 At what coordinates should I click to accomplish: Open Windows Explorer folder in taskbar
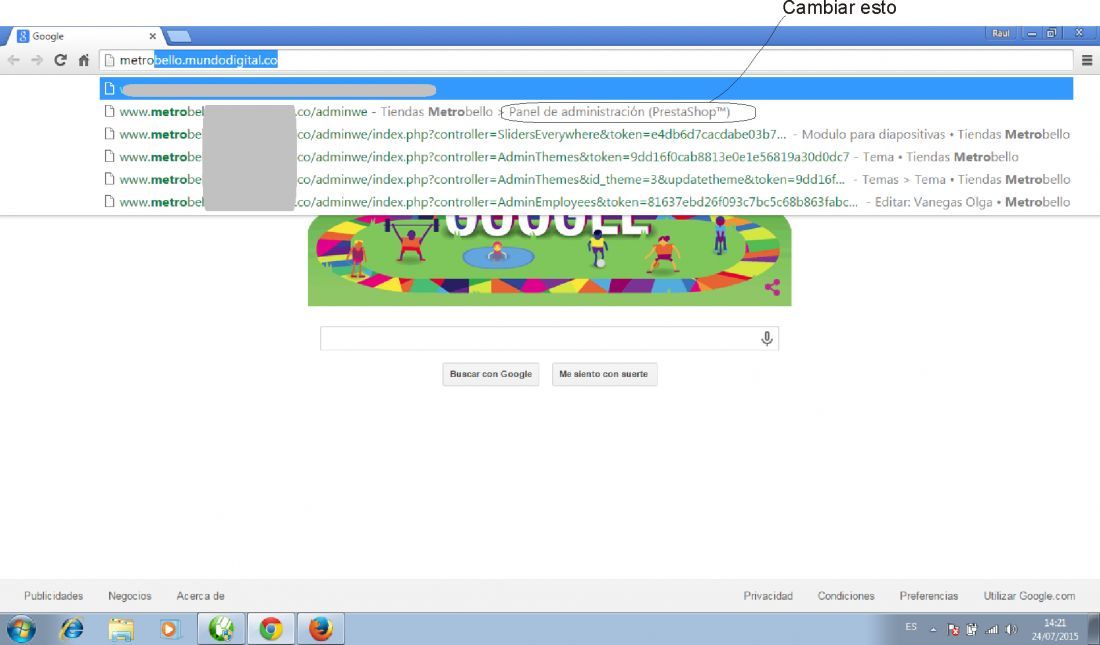[121, 628]
